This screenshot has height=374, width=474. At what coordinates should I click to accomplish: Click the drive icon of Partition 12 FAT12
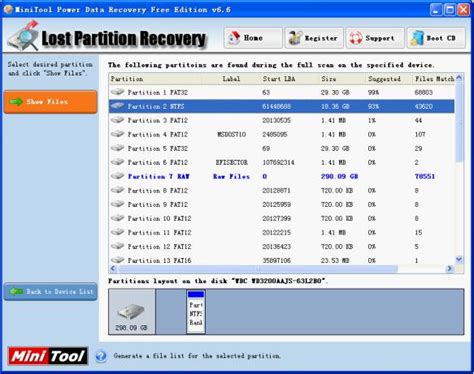coord(117,246)
